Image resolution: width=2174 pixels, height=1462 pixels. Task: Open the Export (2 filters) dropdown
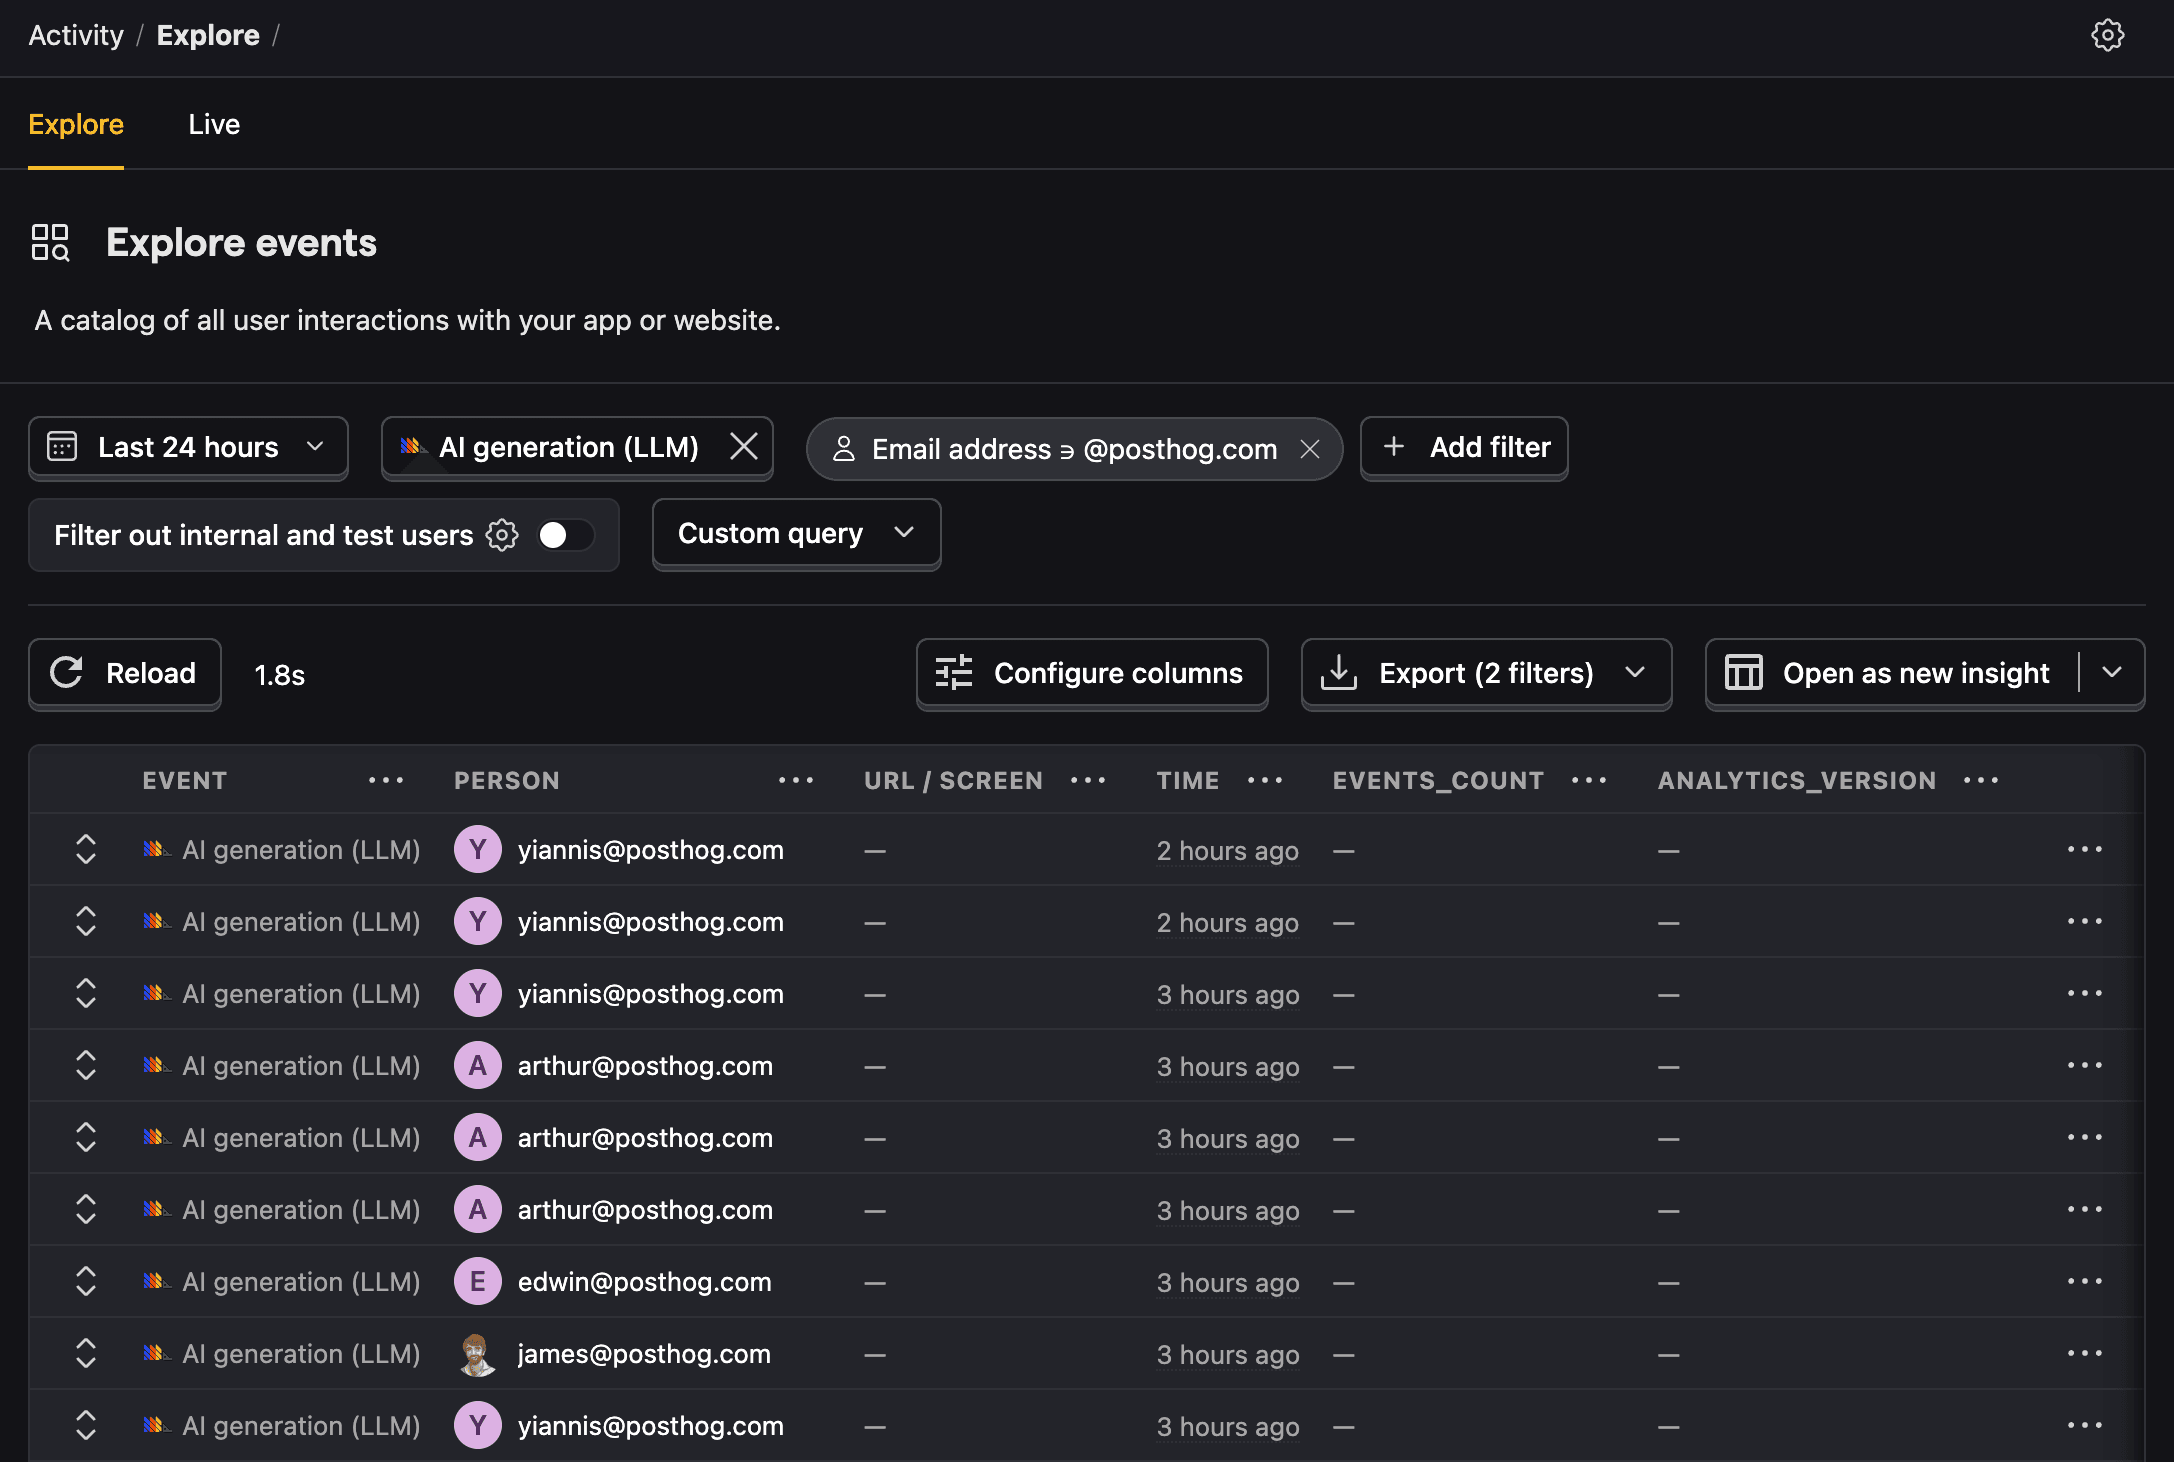coord(1486,673)
